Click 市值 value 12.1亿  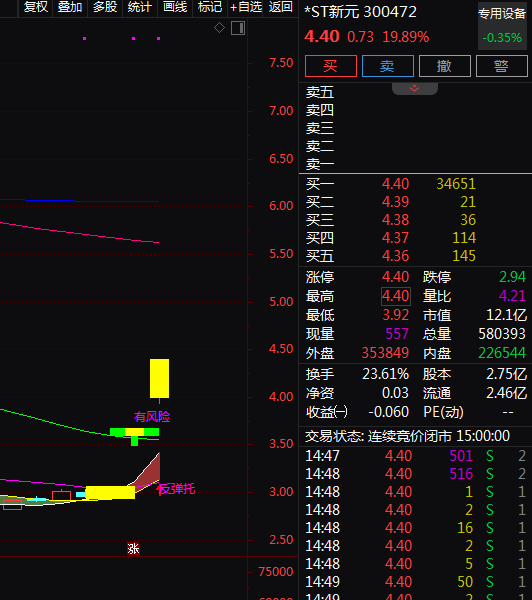506,315
